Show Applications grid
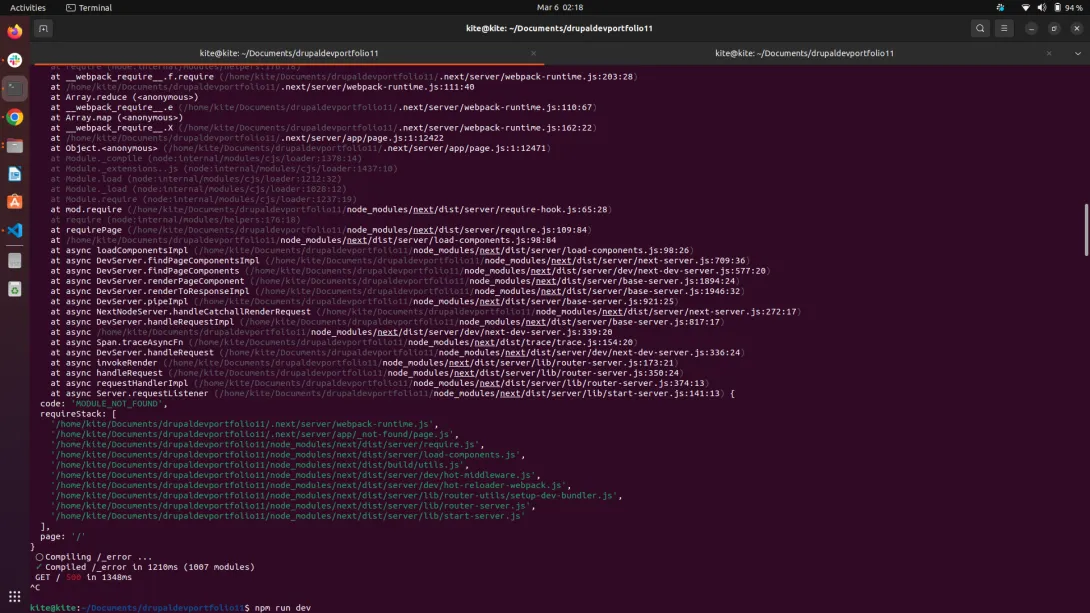Image resolution: width=1090 pixels, height=613 pixels. 14,597
